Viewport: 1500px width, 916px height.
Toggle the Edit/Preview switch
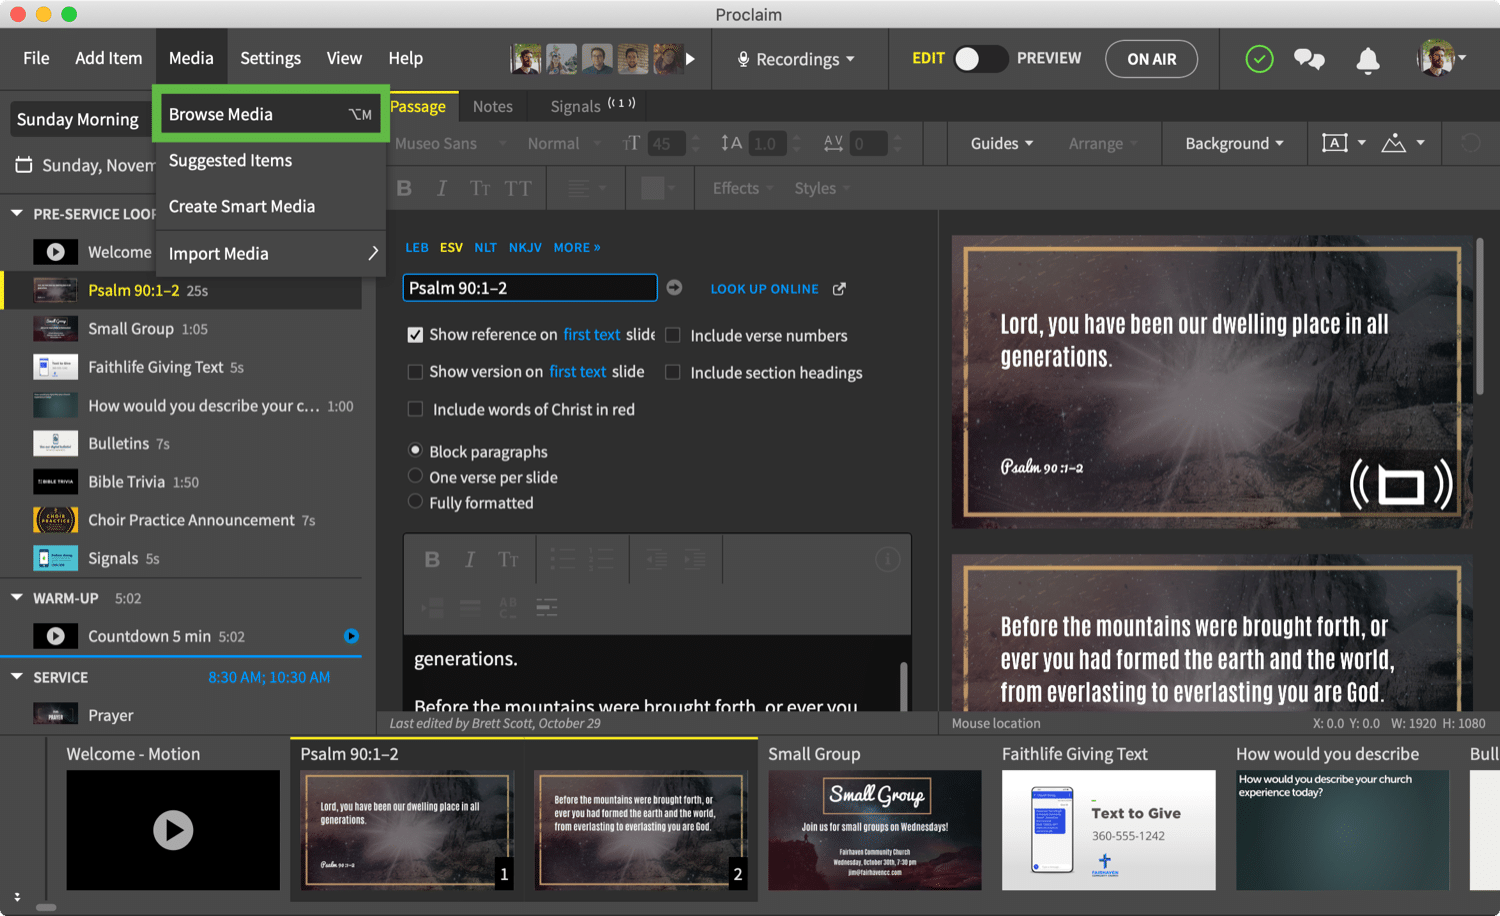[979, 59]
